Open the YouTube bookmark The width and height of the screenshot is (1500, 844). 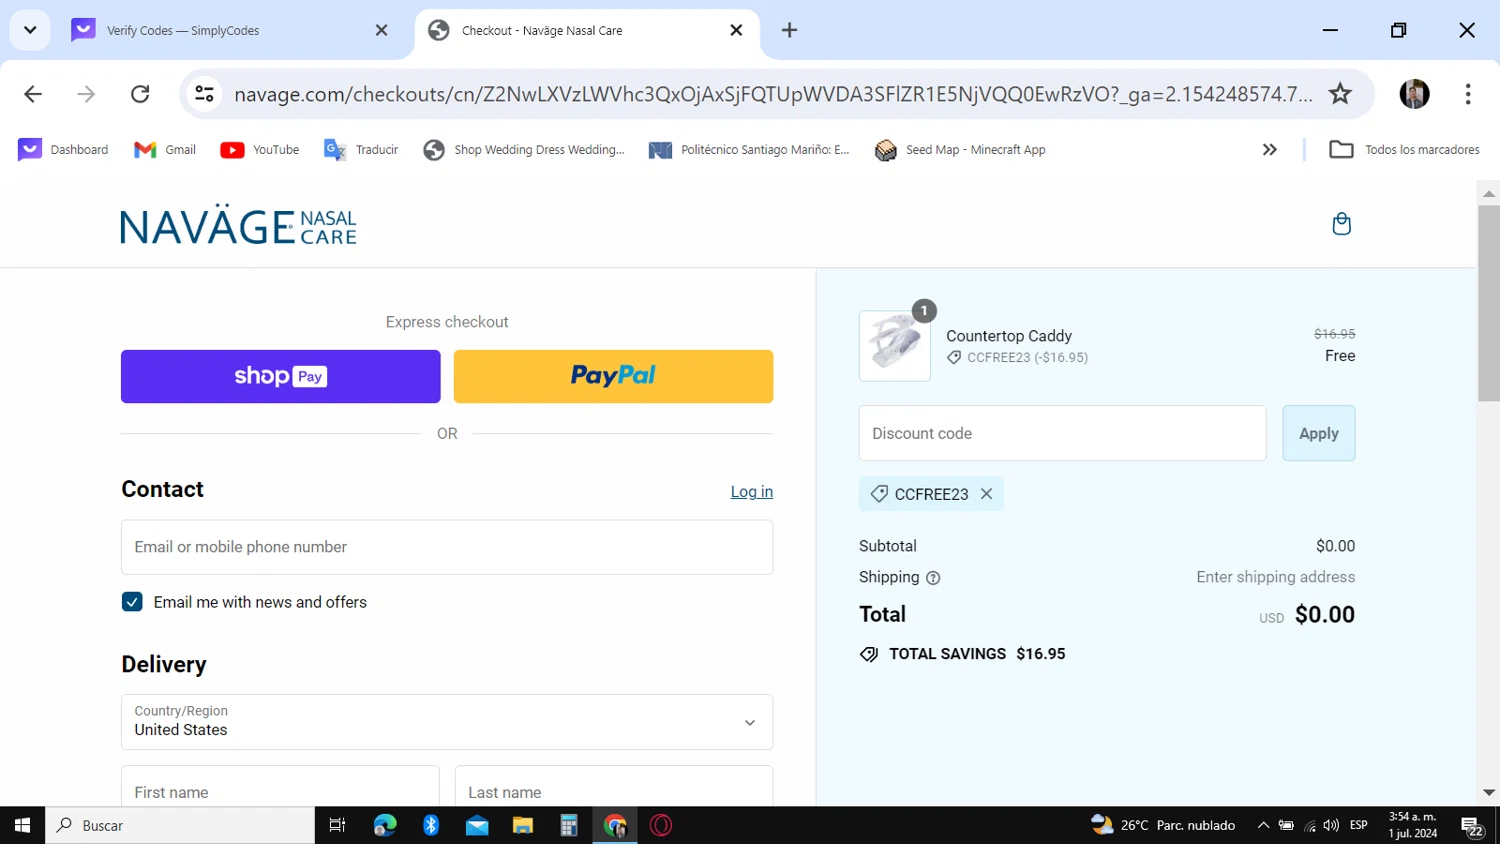coord(260,150)
